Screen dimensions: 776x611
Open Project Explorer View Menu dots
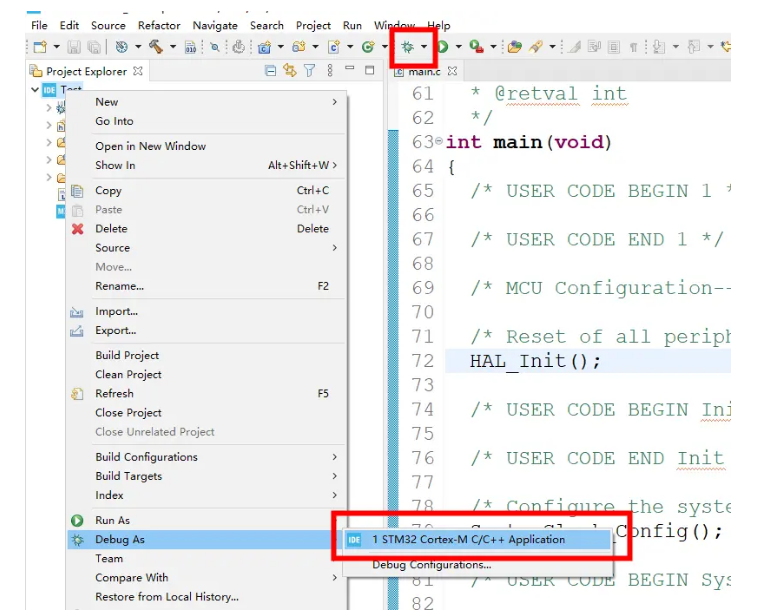coord(330,71)
